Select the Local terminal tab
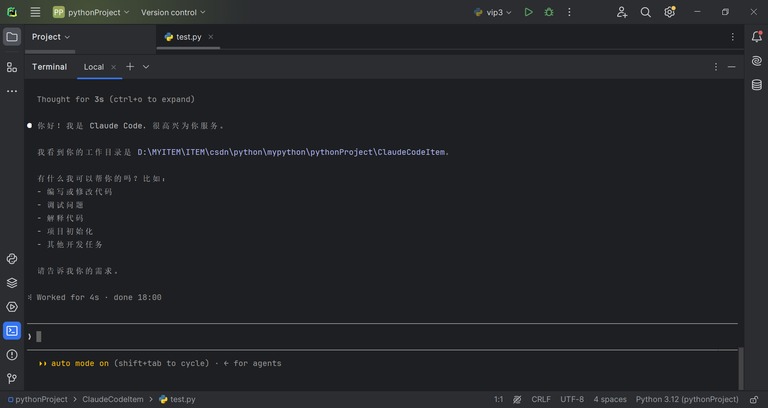This screenshot has width=768, height=408. point(94,67)
